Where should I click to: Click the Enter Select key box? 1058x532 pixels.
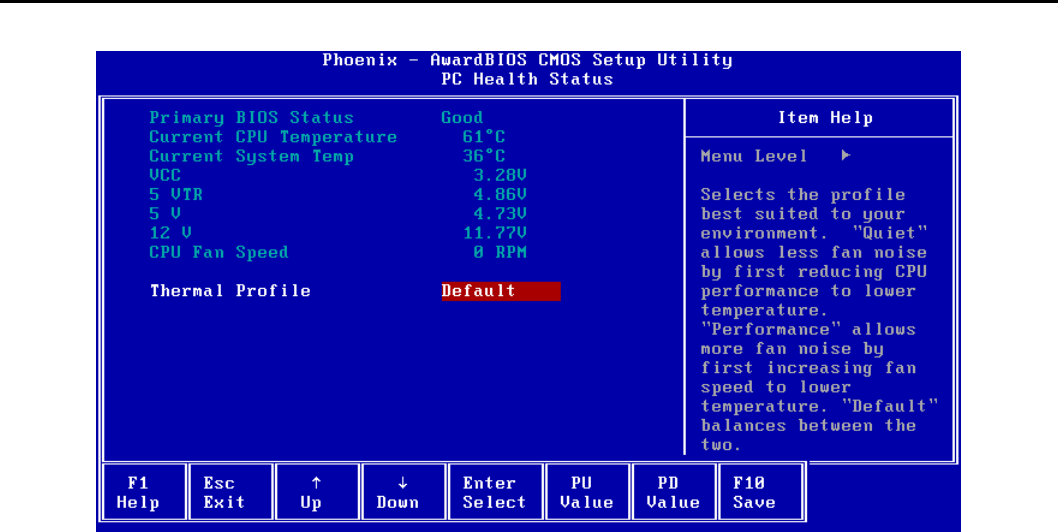(x=495, y=492)
